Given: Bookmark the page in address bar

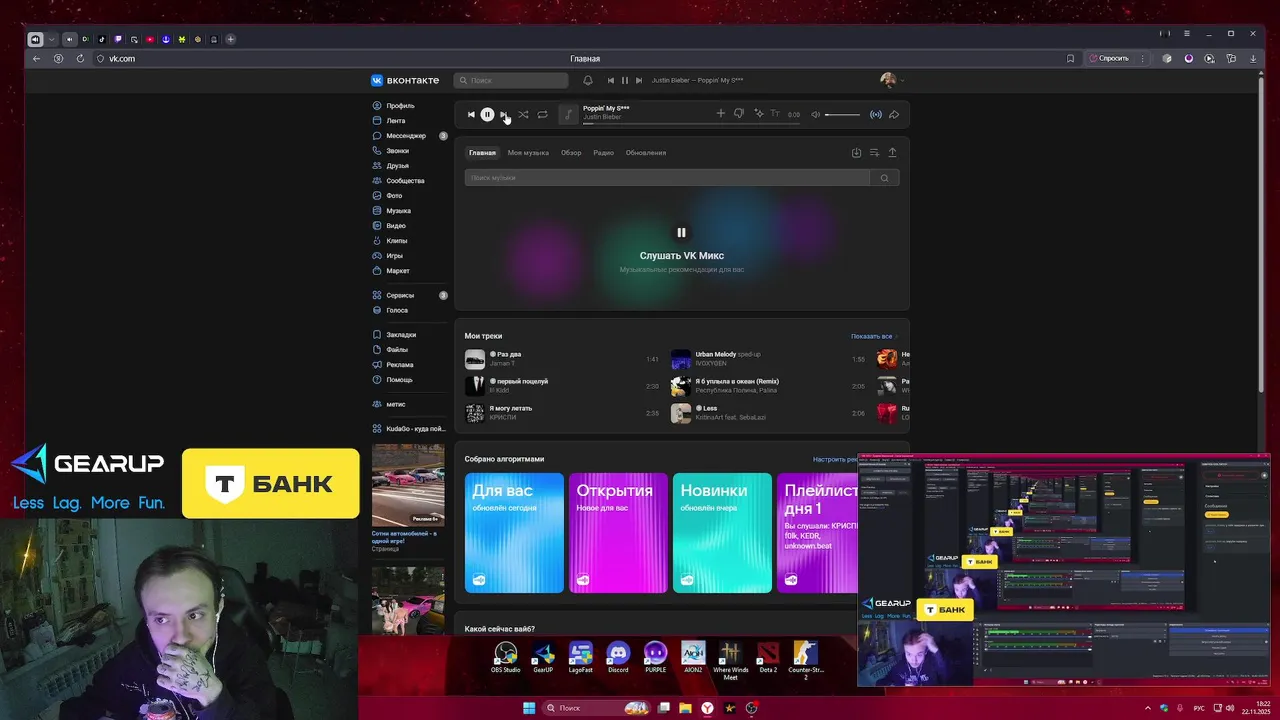Looking at the screenshot, I should 1070,58.
